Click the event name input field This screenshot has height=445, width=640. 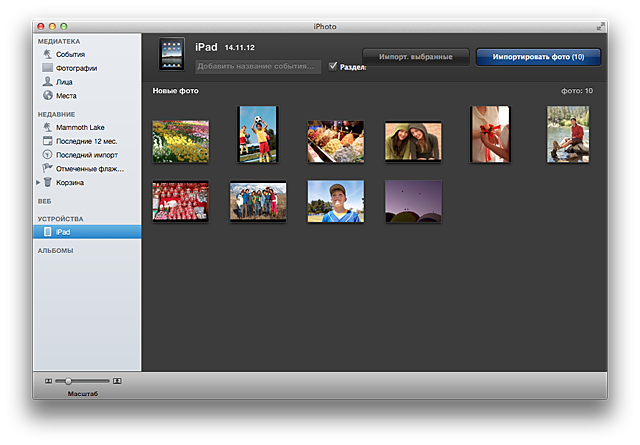[258, 66]
